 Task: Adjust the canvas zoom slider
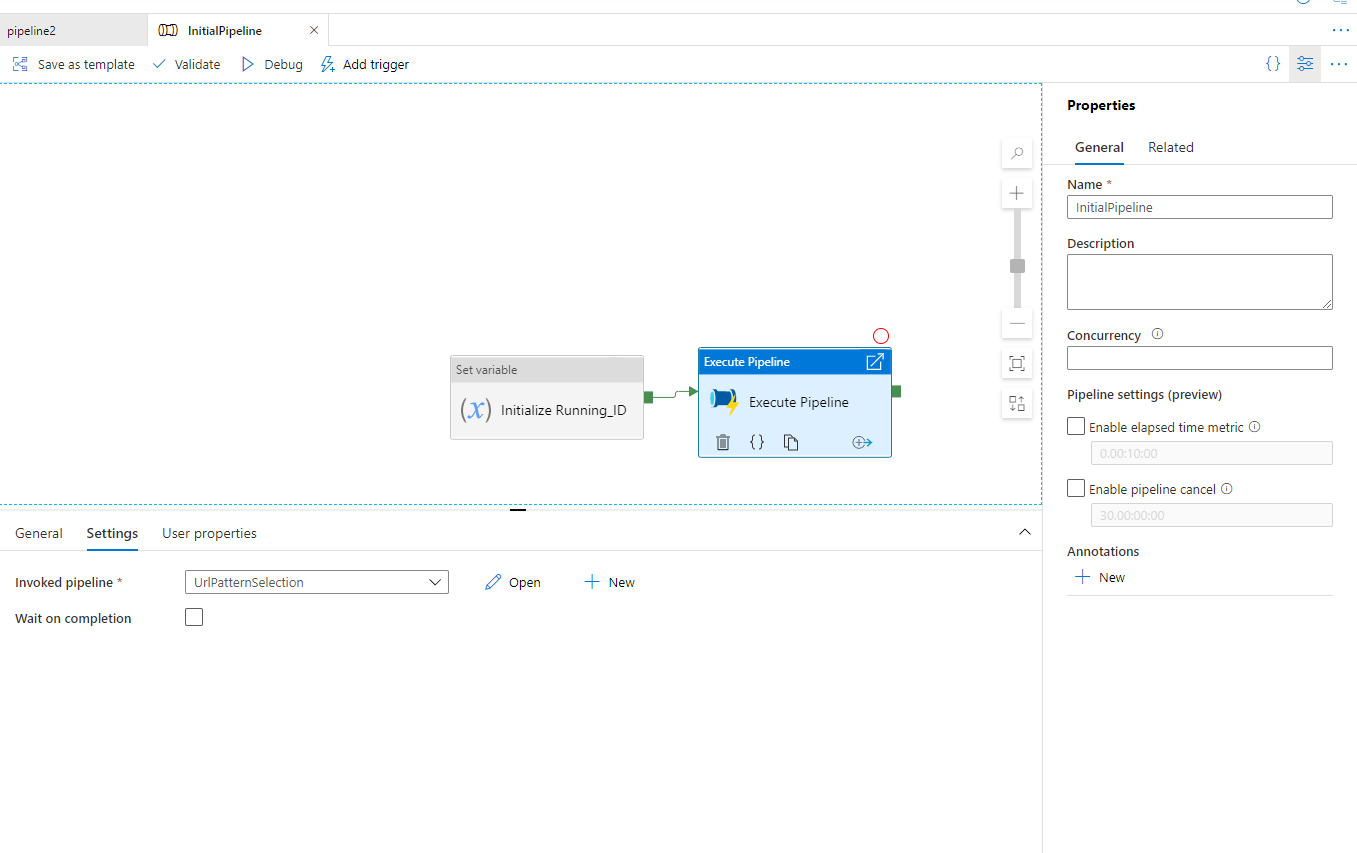coord(1016,265)
